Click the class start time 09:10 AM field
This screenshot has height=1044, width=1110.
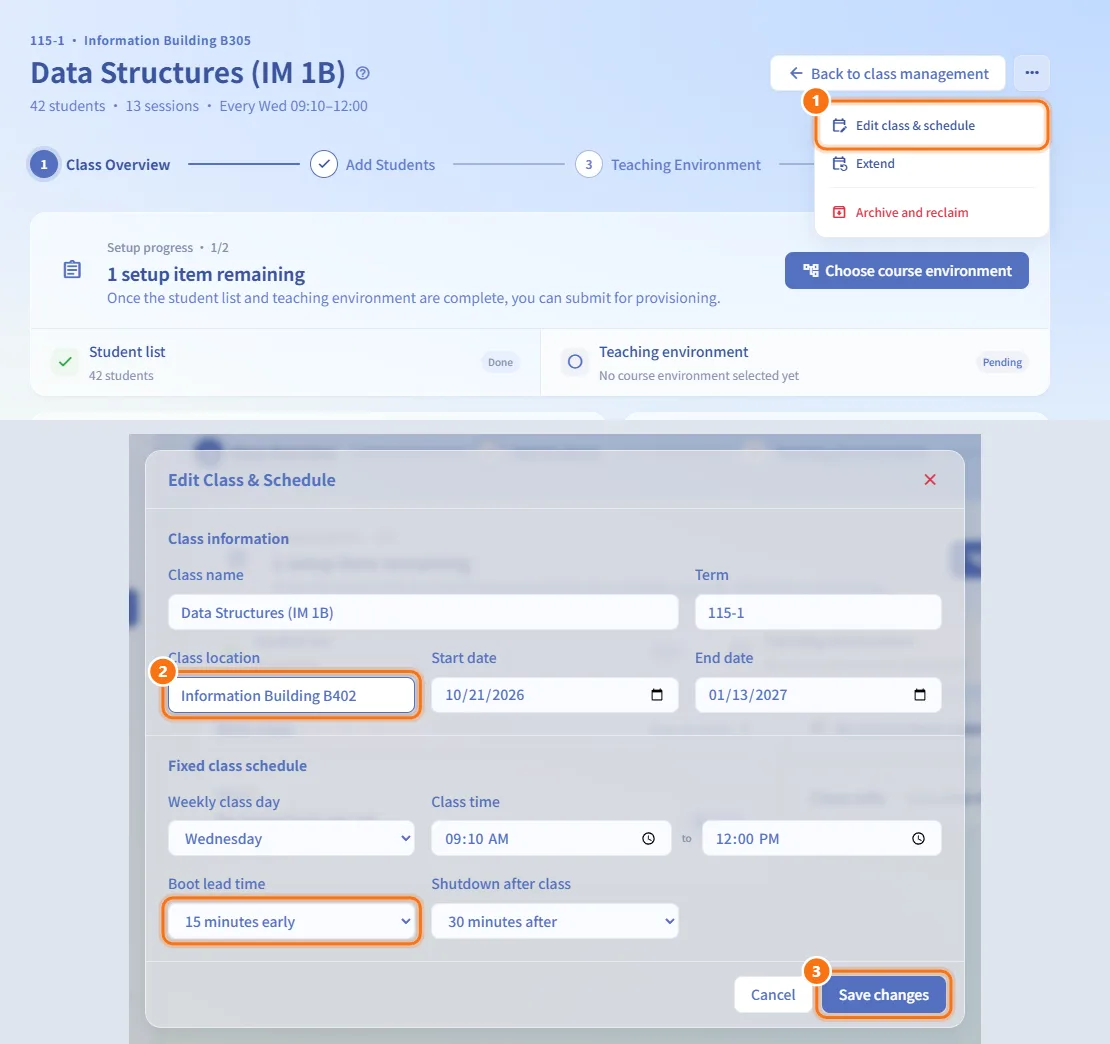point(551,839)
